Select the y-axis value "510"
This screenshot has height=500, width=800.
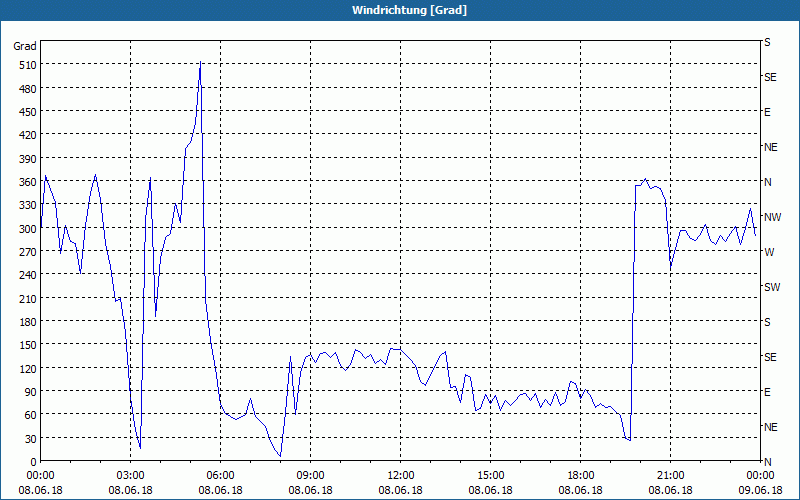(x=28, y=65)
